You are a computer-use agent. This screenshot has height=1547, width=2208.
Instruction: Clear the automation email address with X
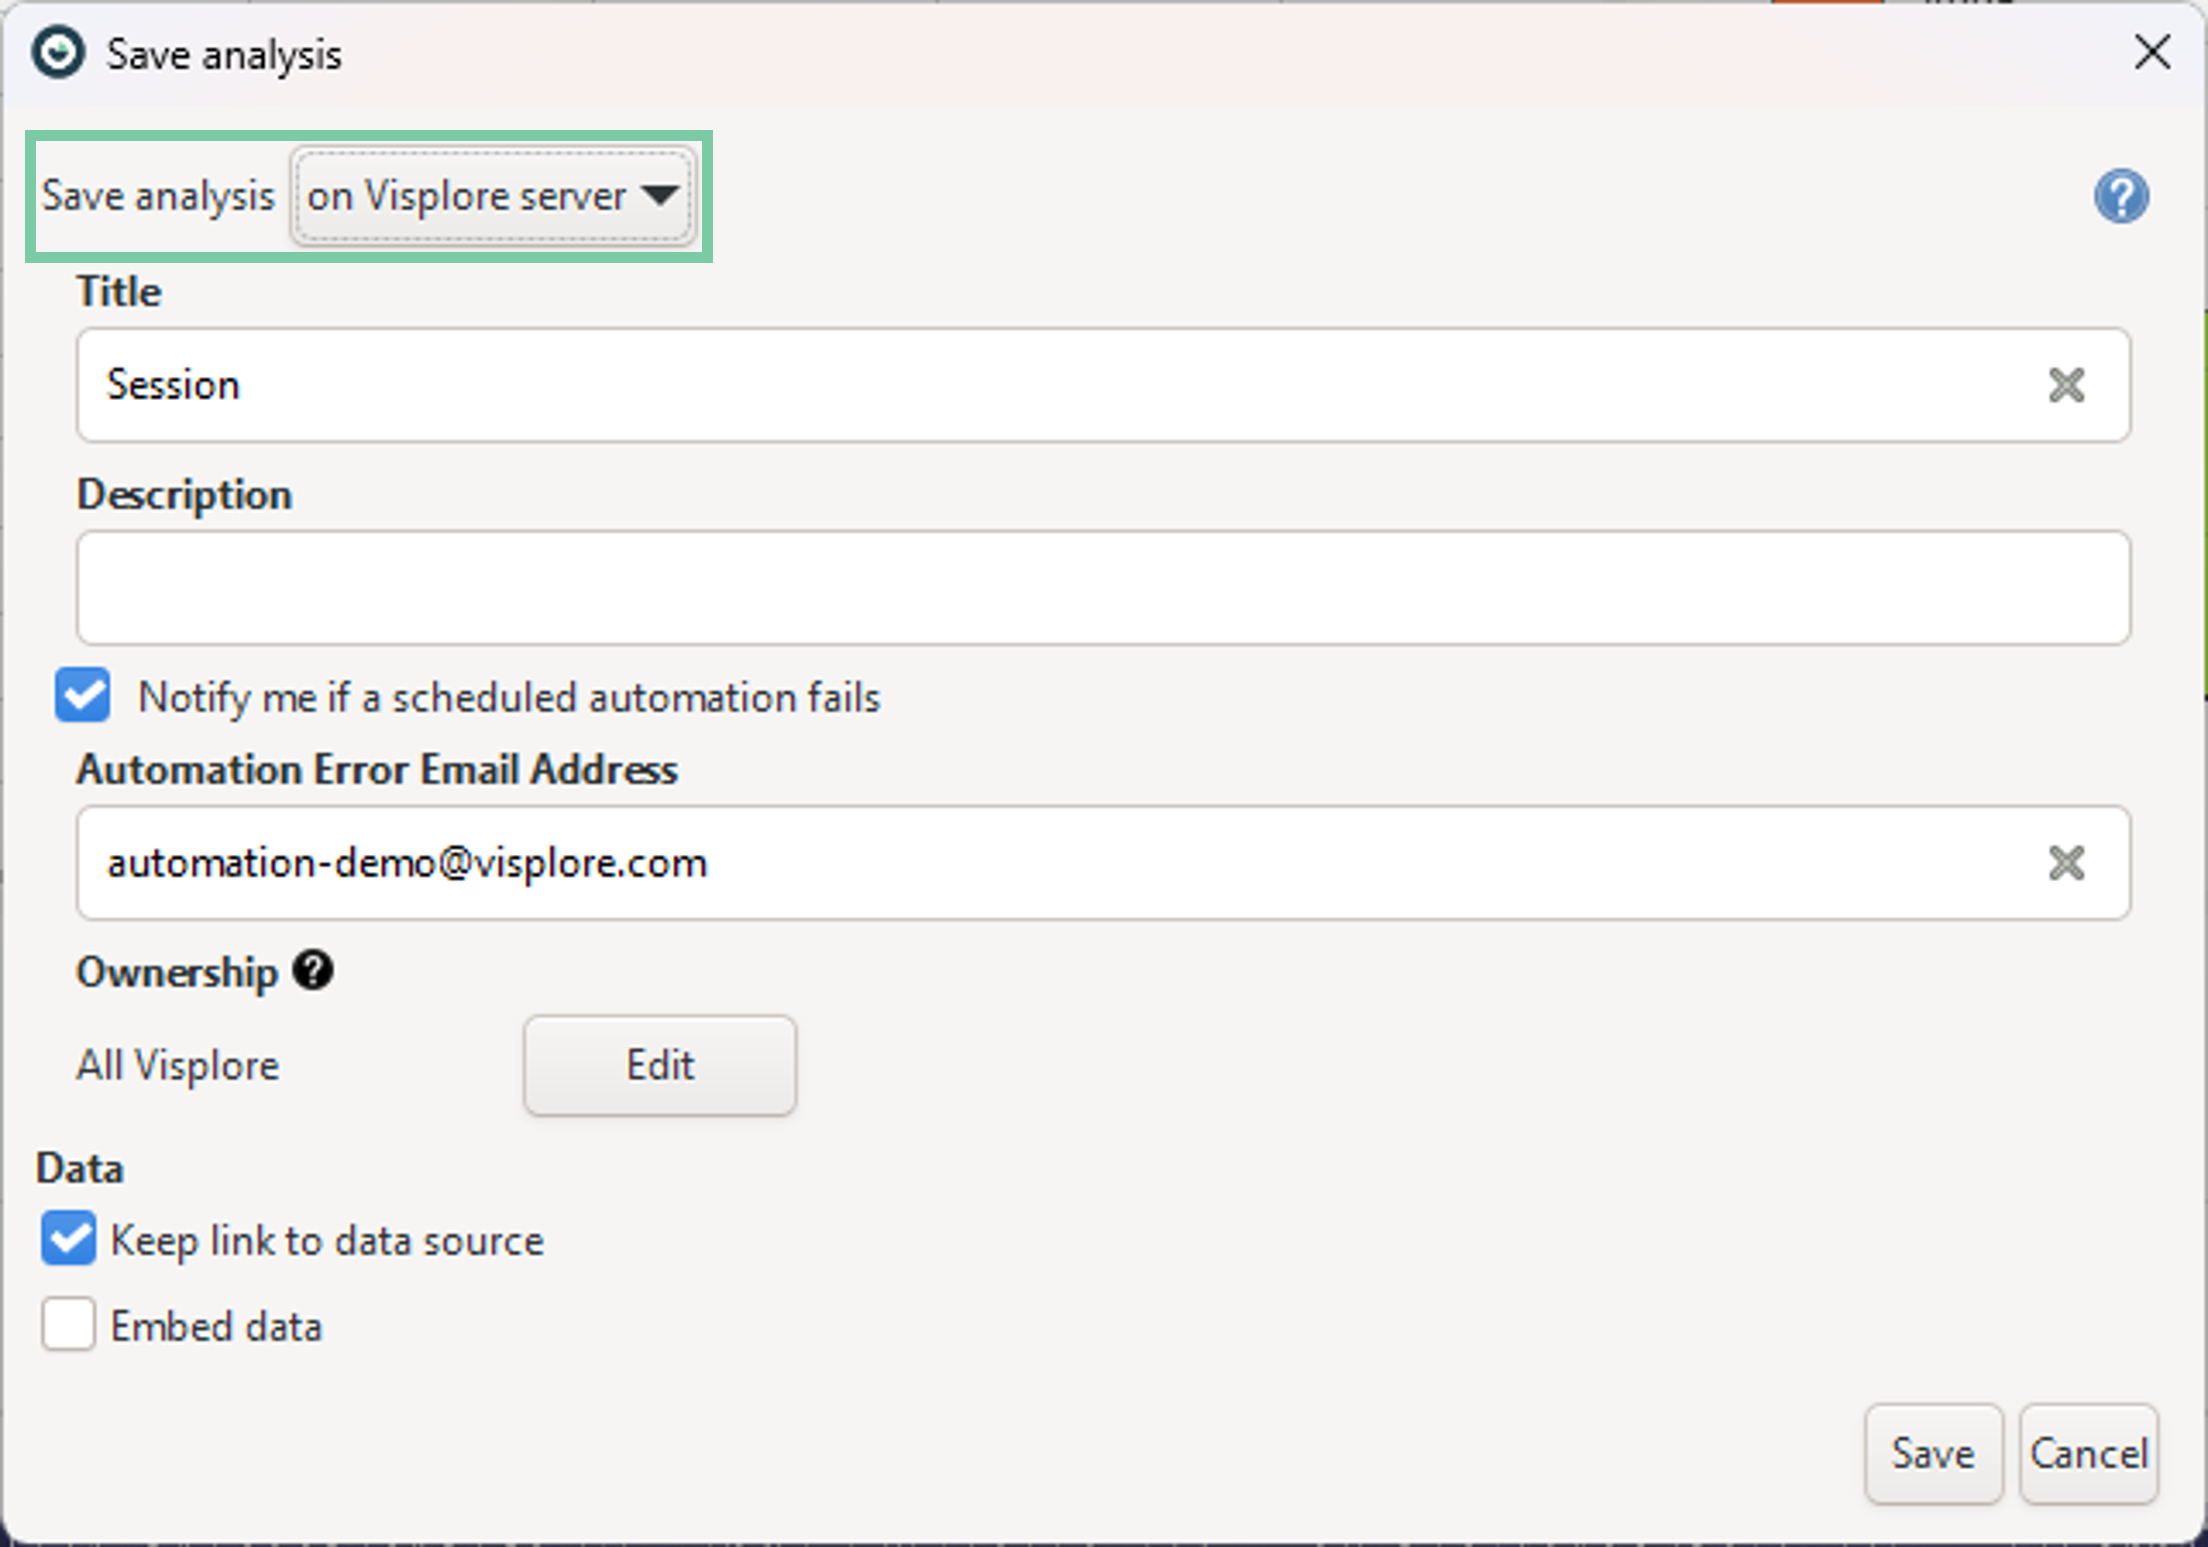tap(2065, 863)
